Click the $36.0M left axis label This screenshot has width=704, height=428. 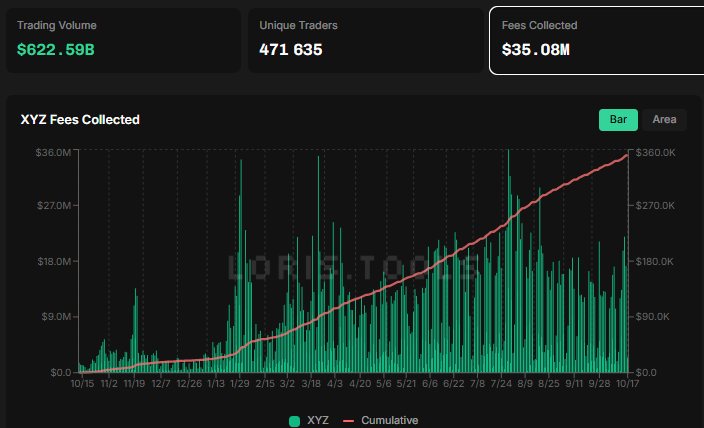pos(53,153)
